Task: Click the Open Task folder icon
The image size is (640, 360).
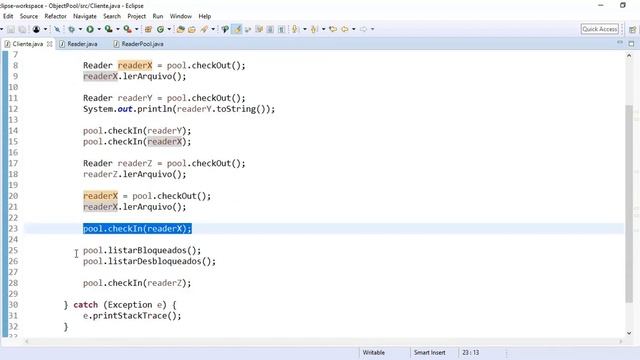Action: tap(192, 29)
